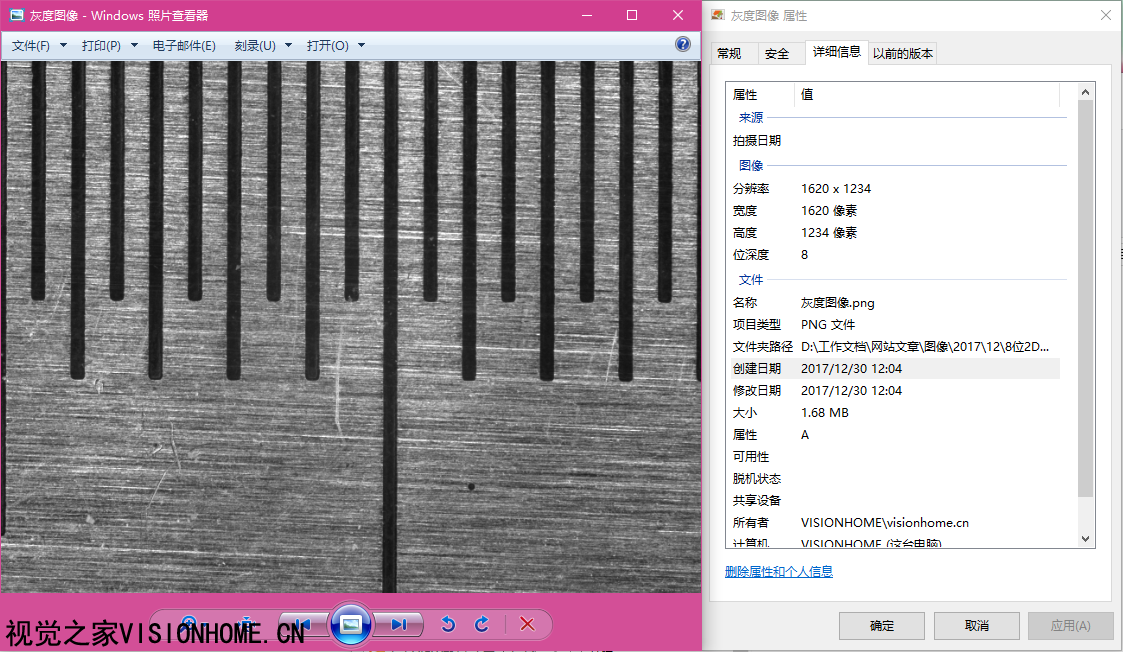This screenshot has height=652, width=1123.
Task: Click the 确定 button
Action: pos(882,626)
